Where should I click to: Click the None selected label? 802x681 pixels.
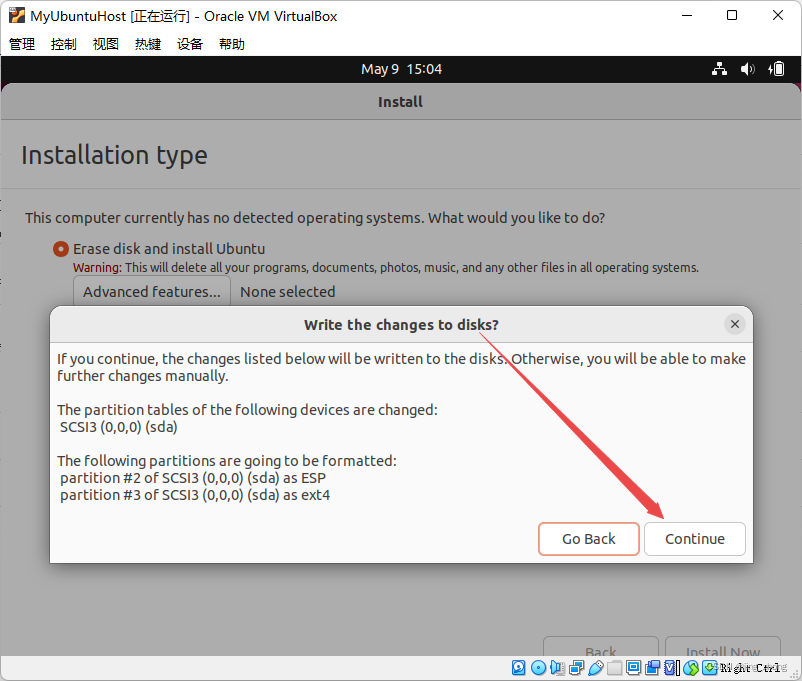tap(287, 292)
